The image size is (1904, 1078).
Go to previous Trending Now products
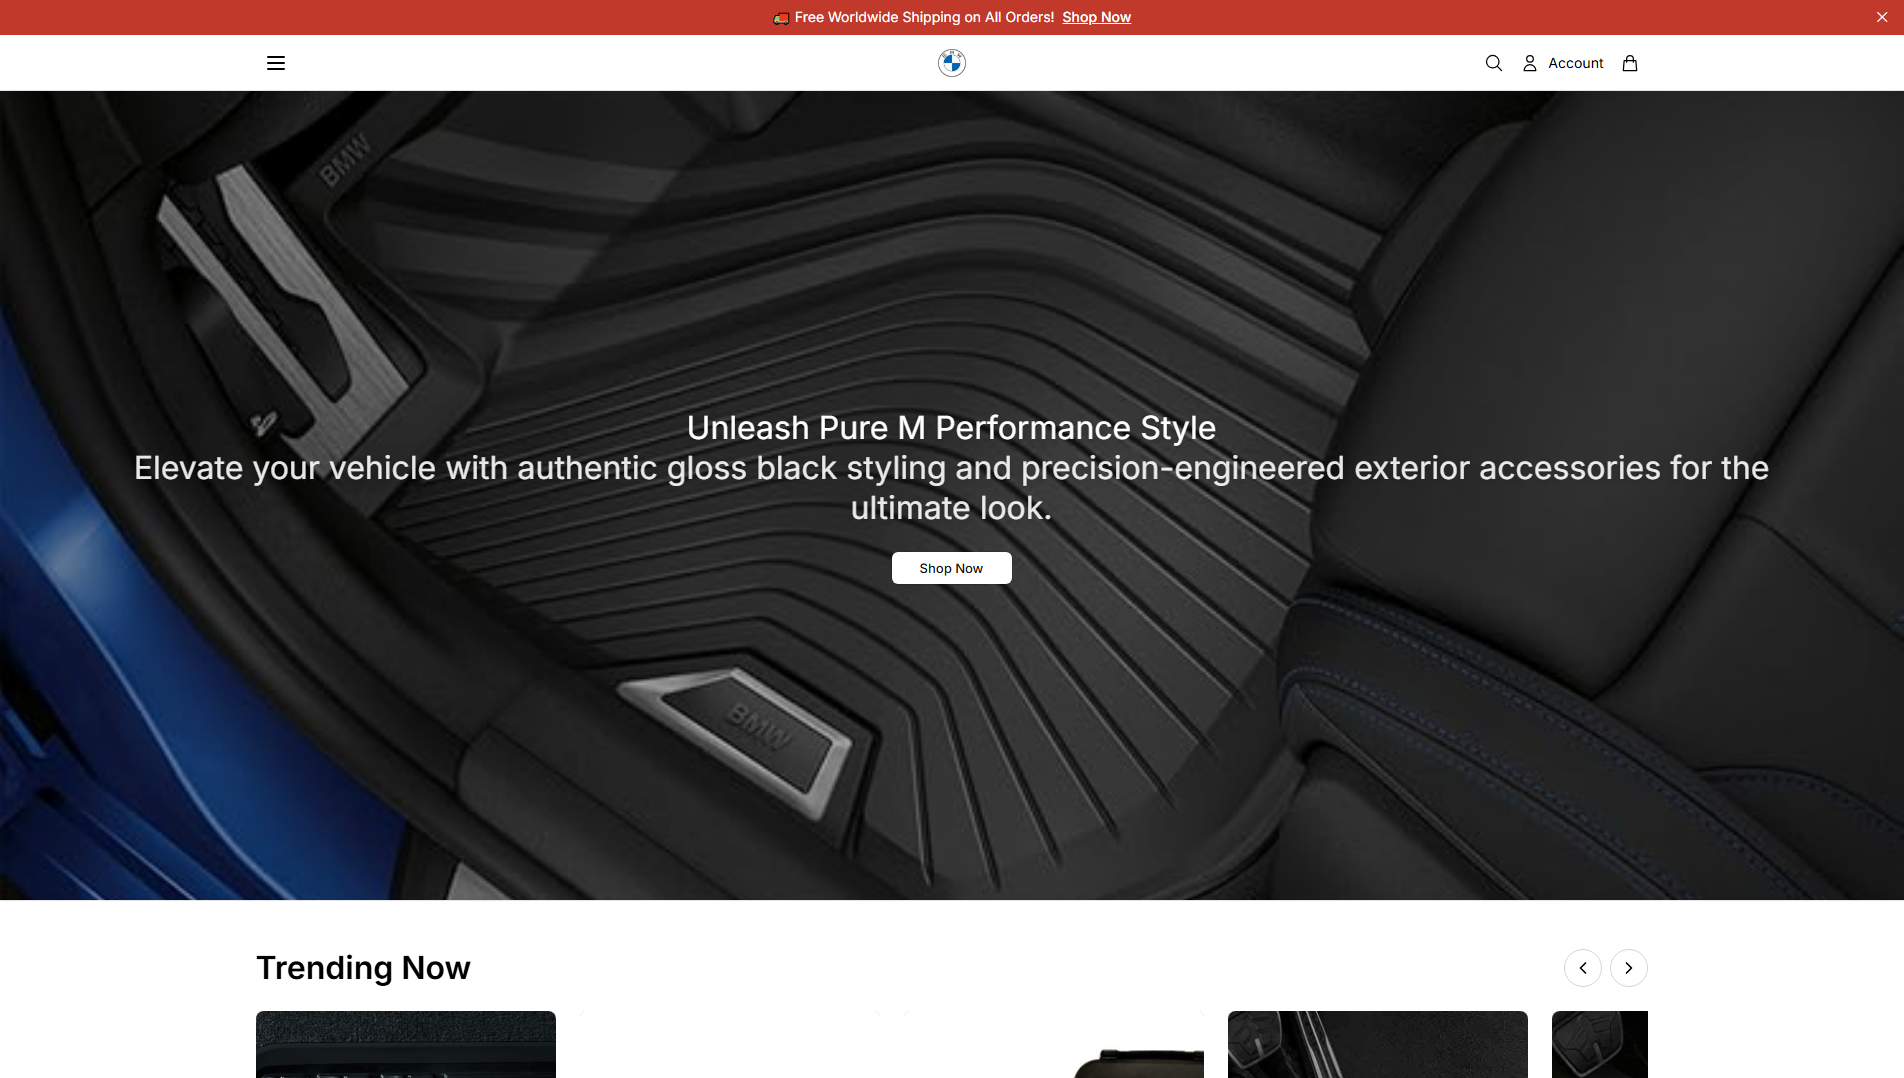click(x=1583, y=968)
